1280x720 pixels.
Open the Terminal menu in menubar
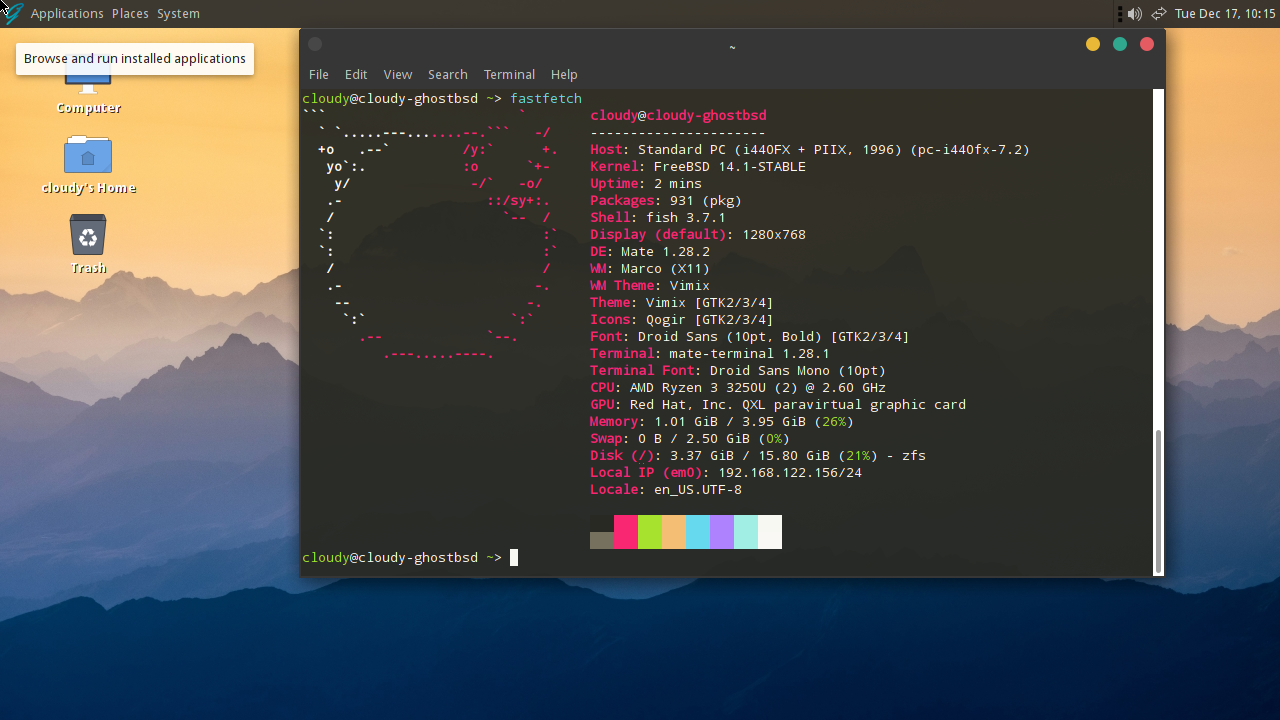click(x=509, y=74)
